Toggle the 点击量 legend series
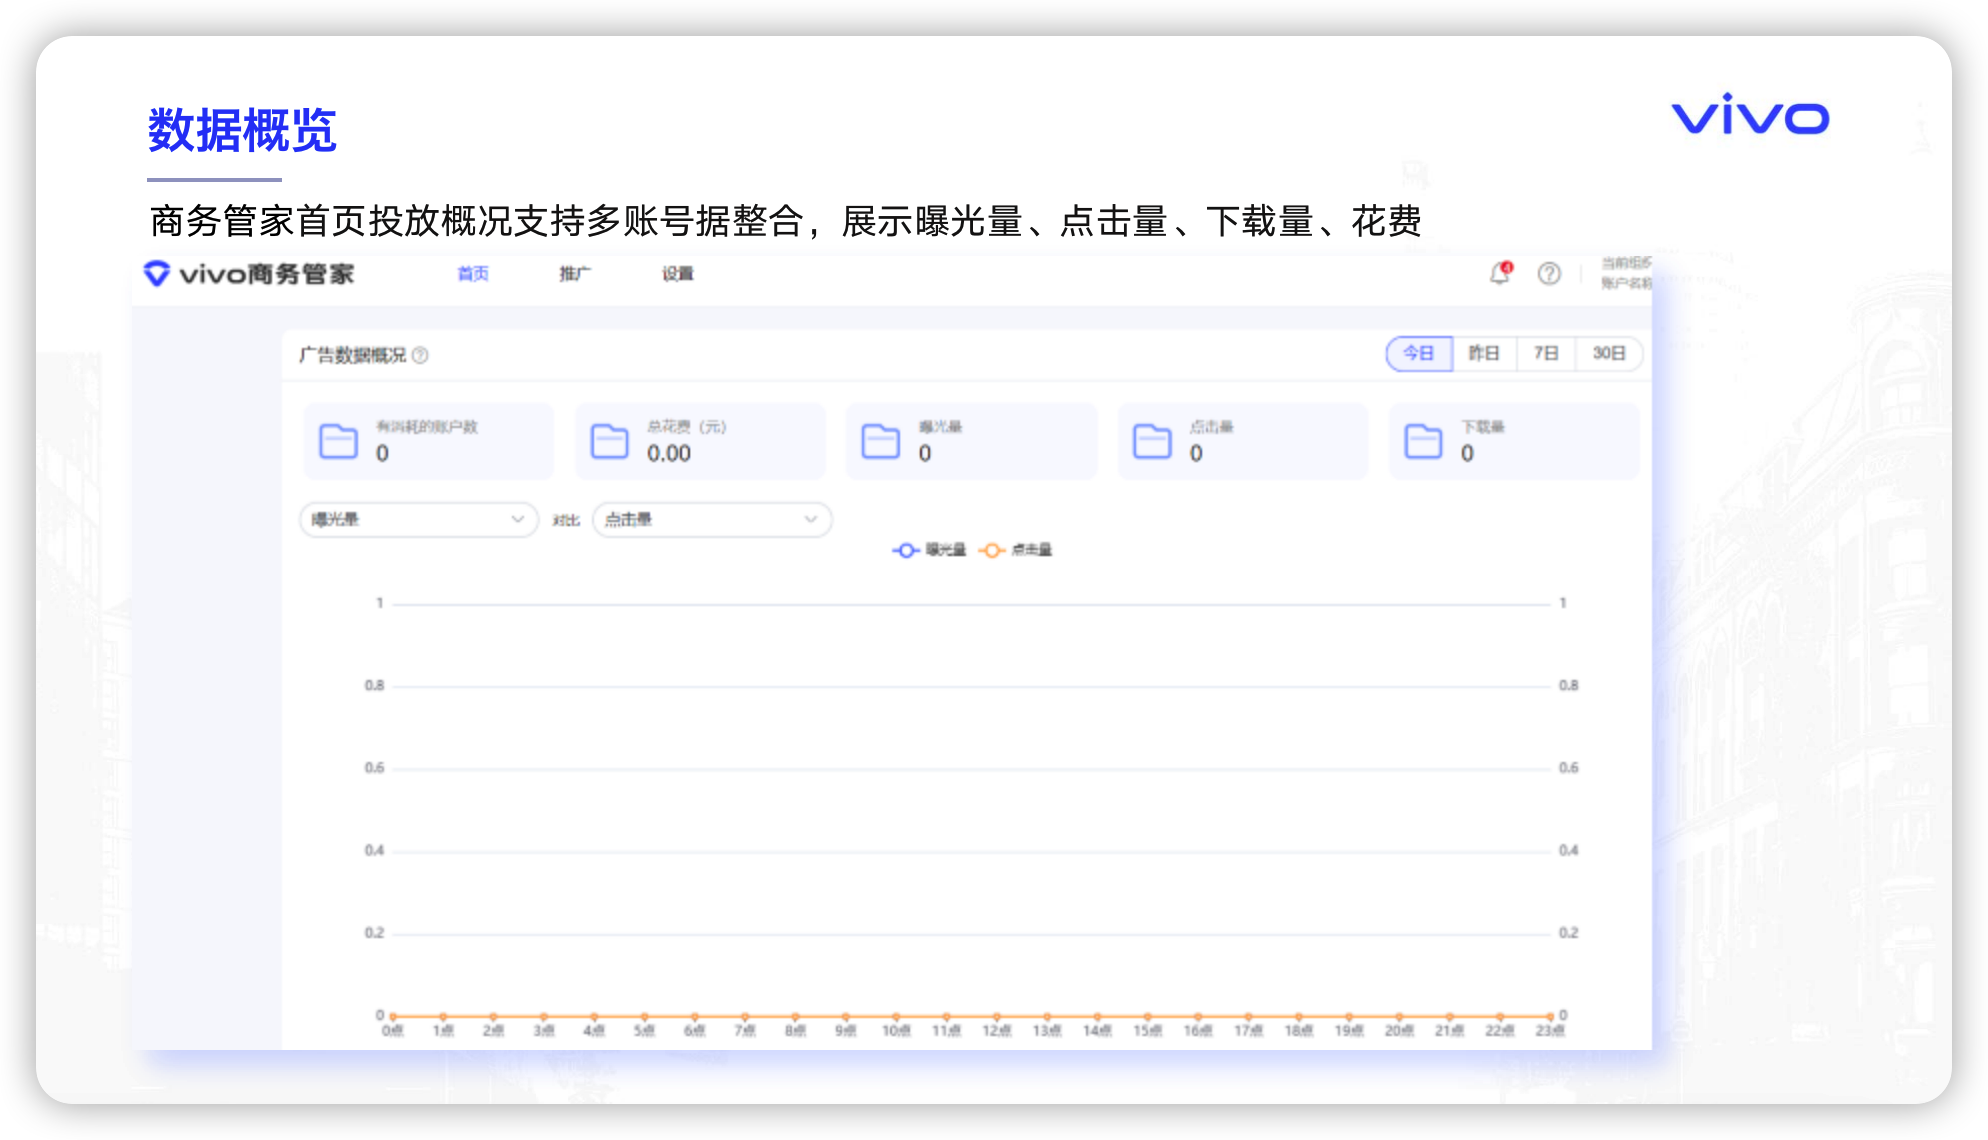1988x1140 pixels. (x=1016, y=550)
